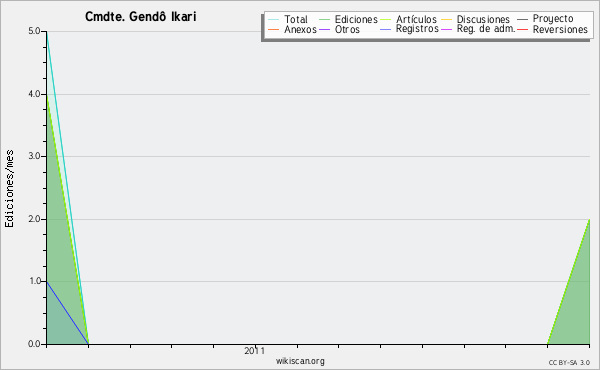The image size is (600, 370).
Task: Select the Total legend entry
Action: [288, 19]
